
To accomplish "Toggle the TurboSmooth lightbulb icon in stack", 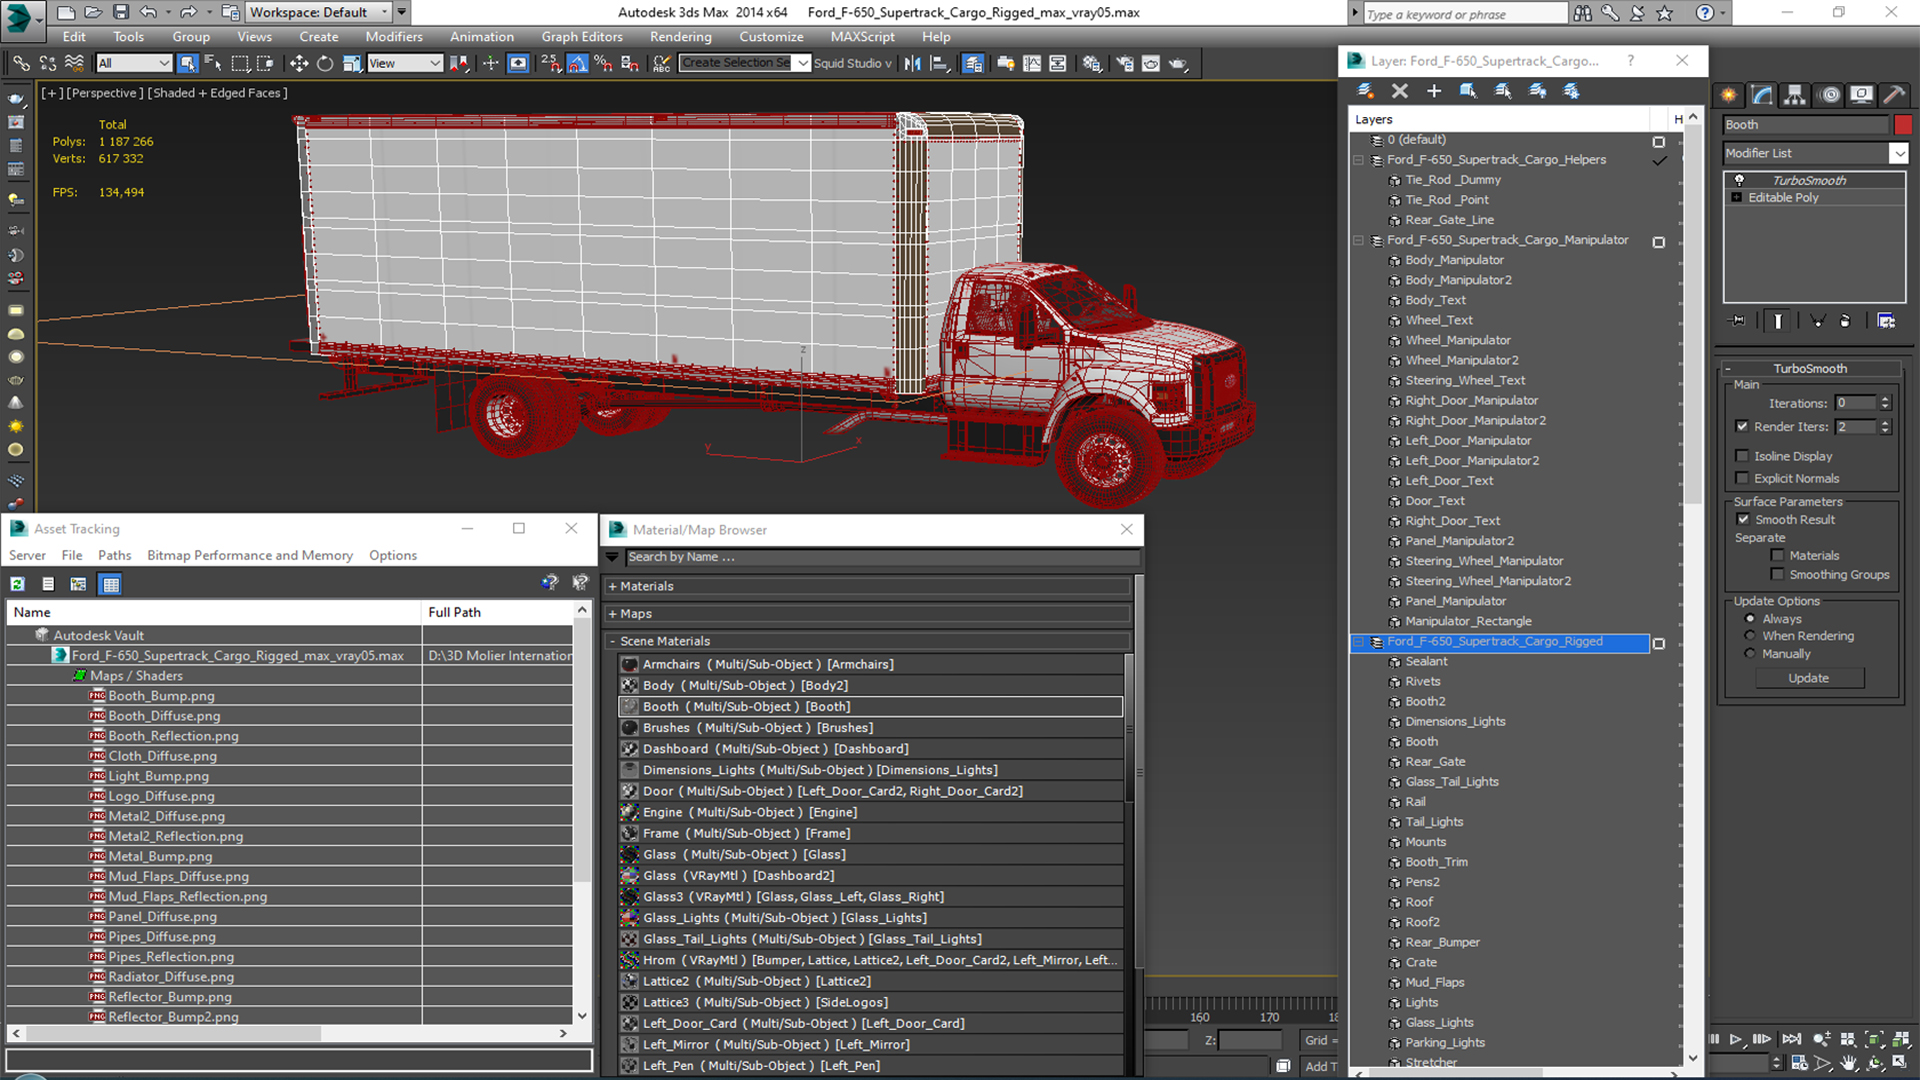I will [1739, 180].
